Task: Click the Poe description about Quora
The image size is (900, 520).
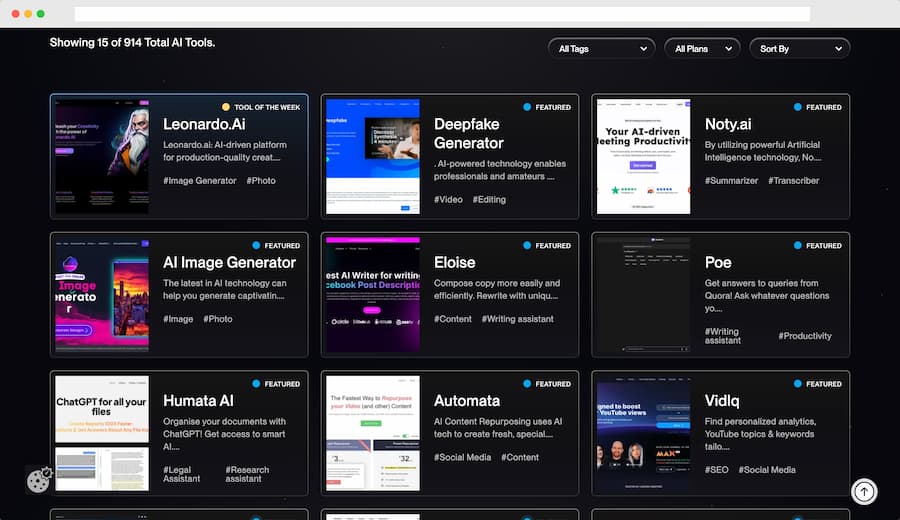Action: point(767,296)
